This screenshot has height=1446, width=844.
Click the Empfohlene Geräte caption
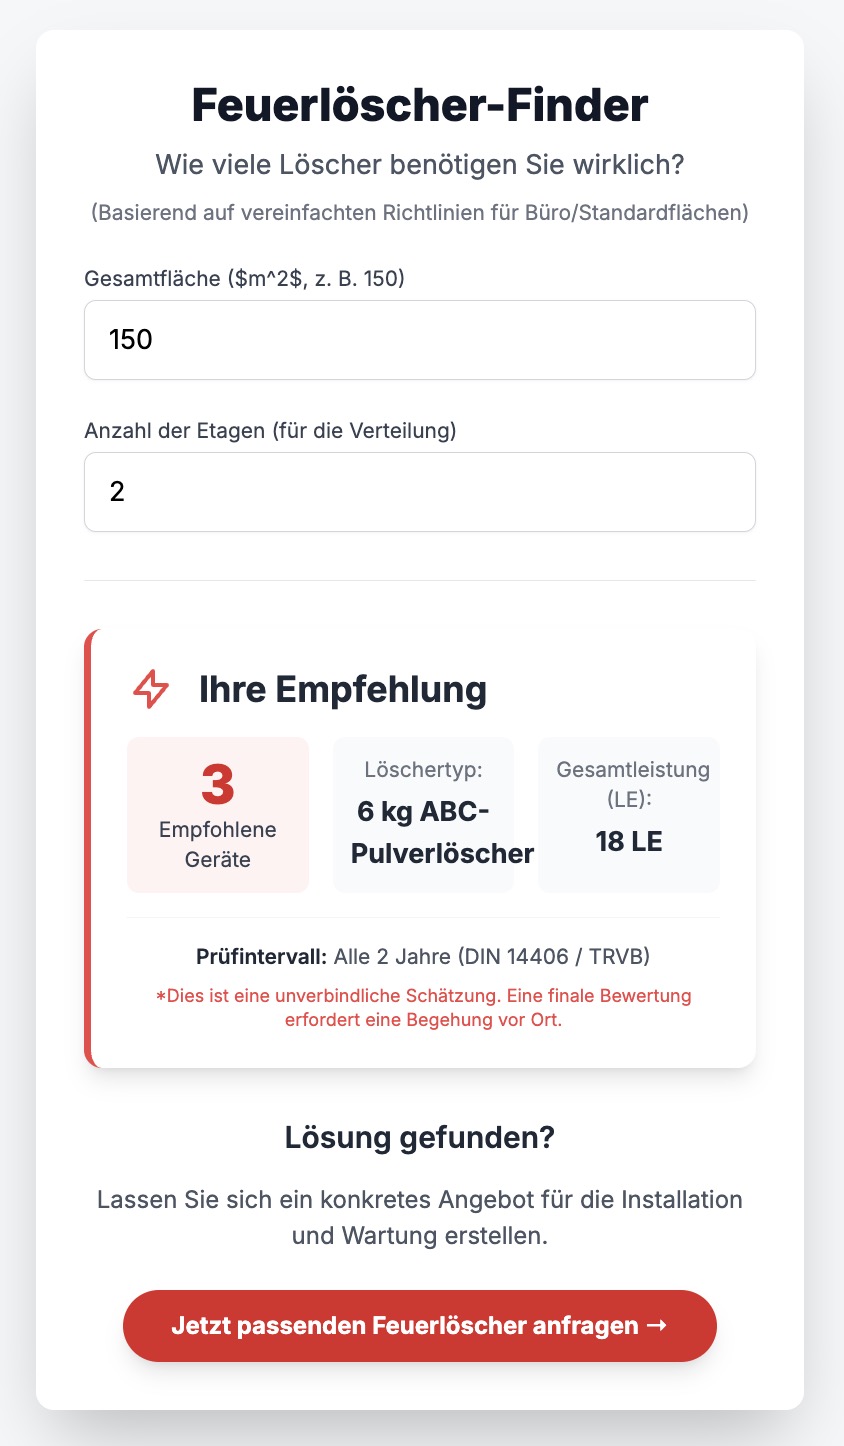(x=218, y=844)
